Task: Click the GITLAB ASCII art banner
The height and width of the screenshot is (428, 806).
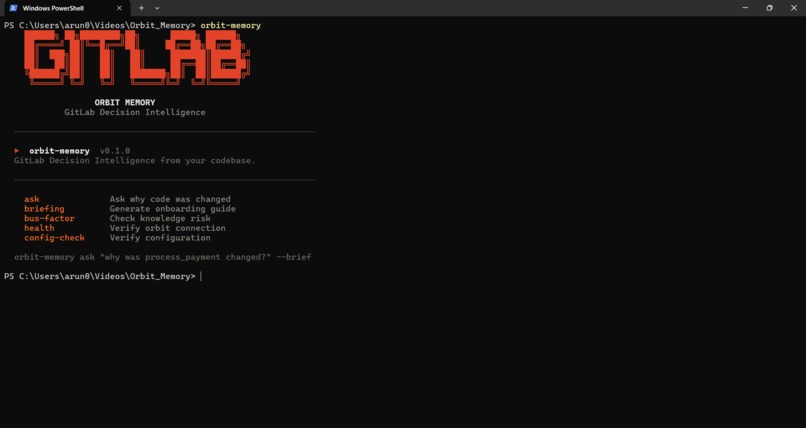Action: [x=137, y=57]
